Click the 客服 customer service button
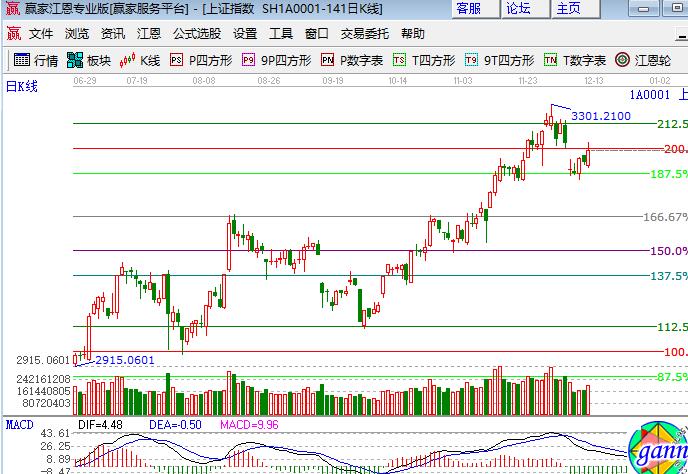688x474 pixels. click(x=468, y=9)
